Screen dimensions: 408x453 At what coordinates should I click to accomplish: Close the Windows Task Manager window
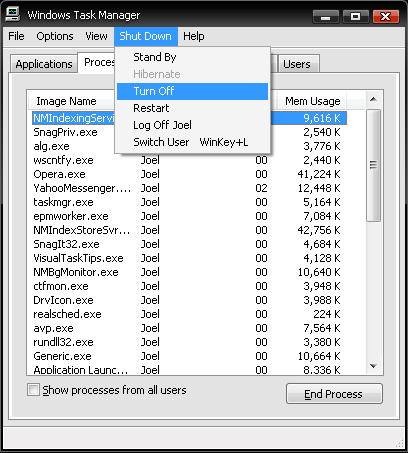click(386, 16)
